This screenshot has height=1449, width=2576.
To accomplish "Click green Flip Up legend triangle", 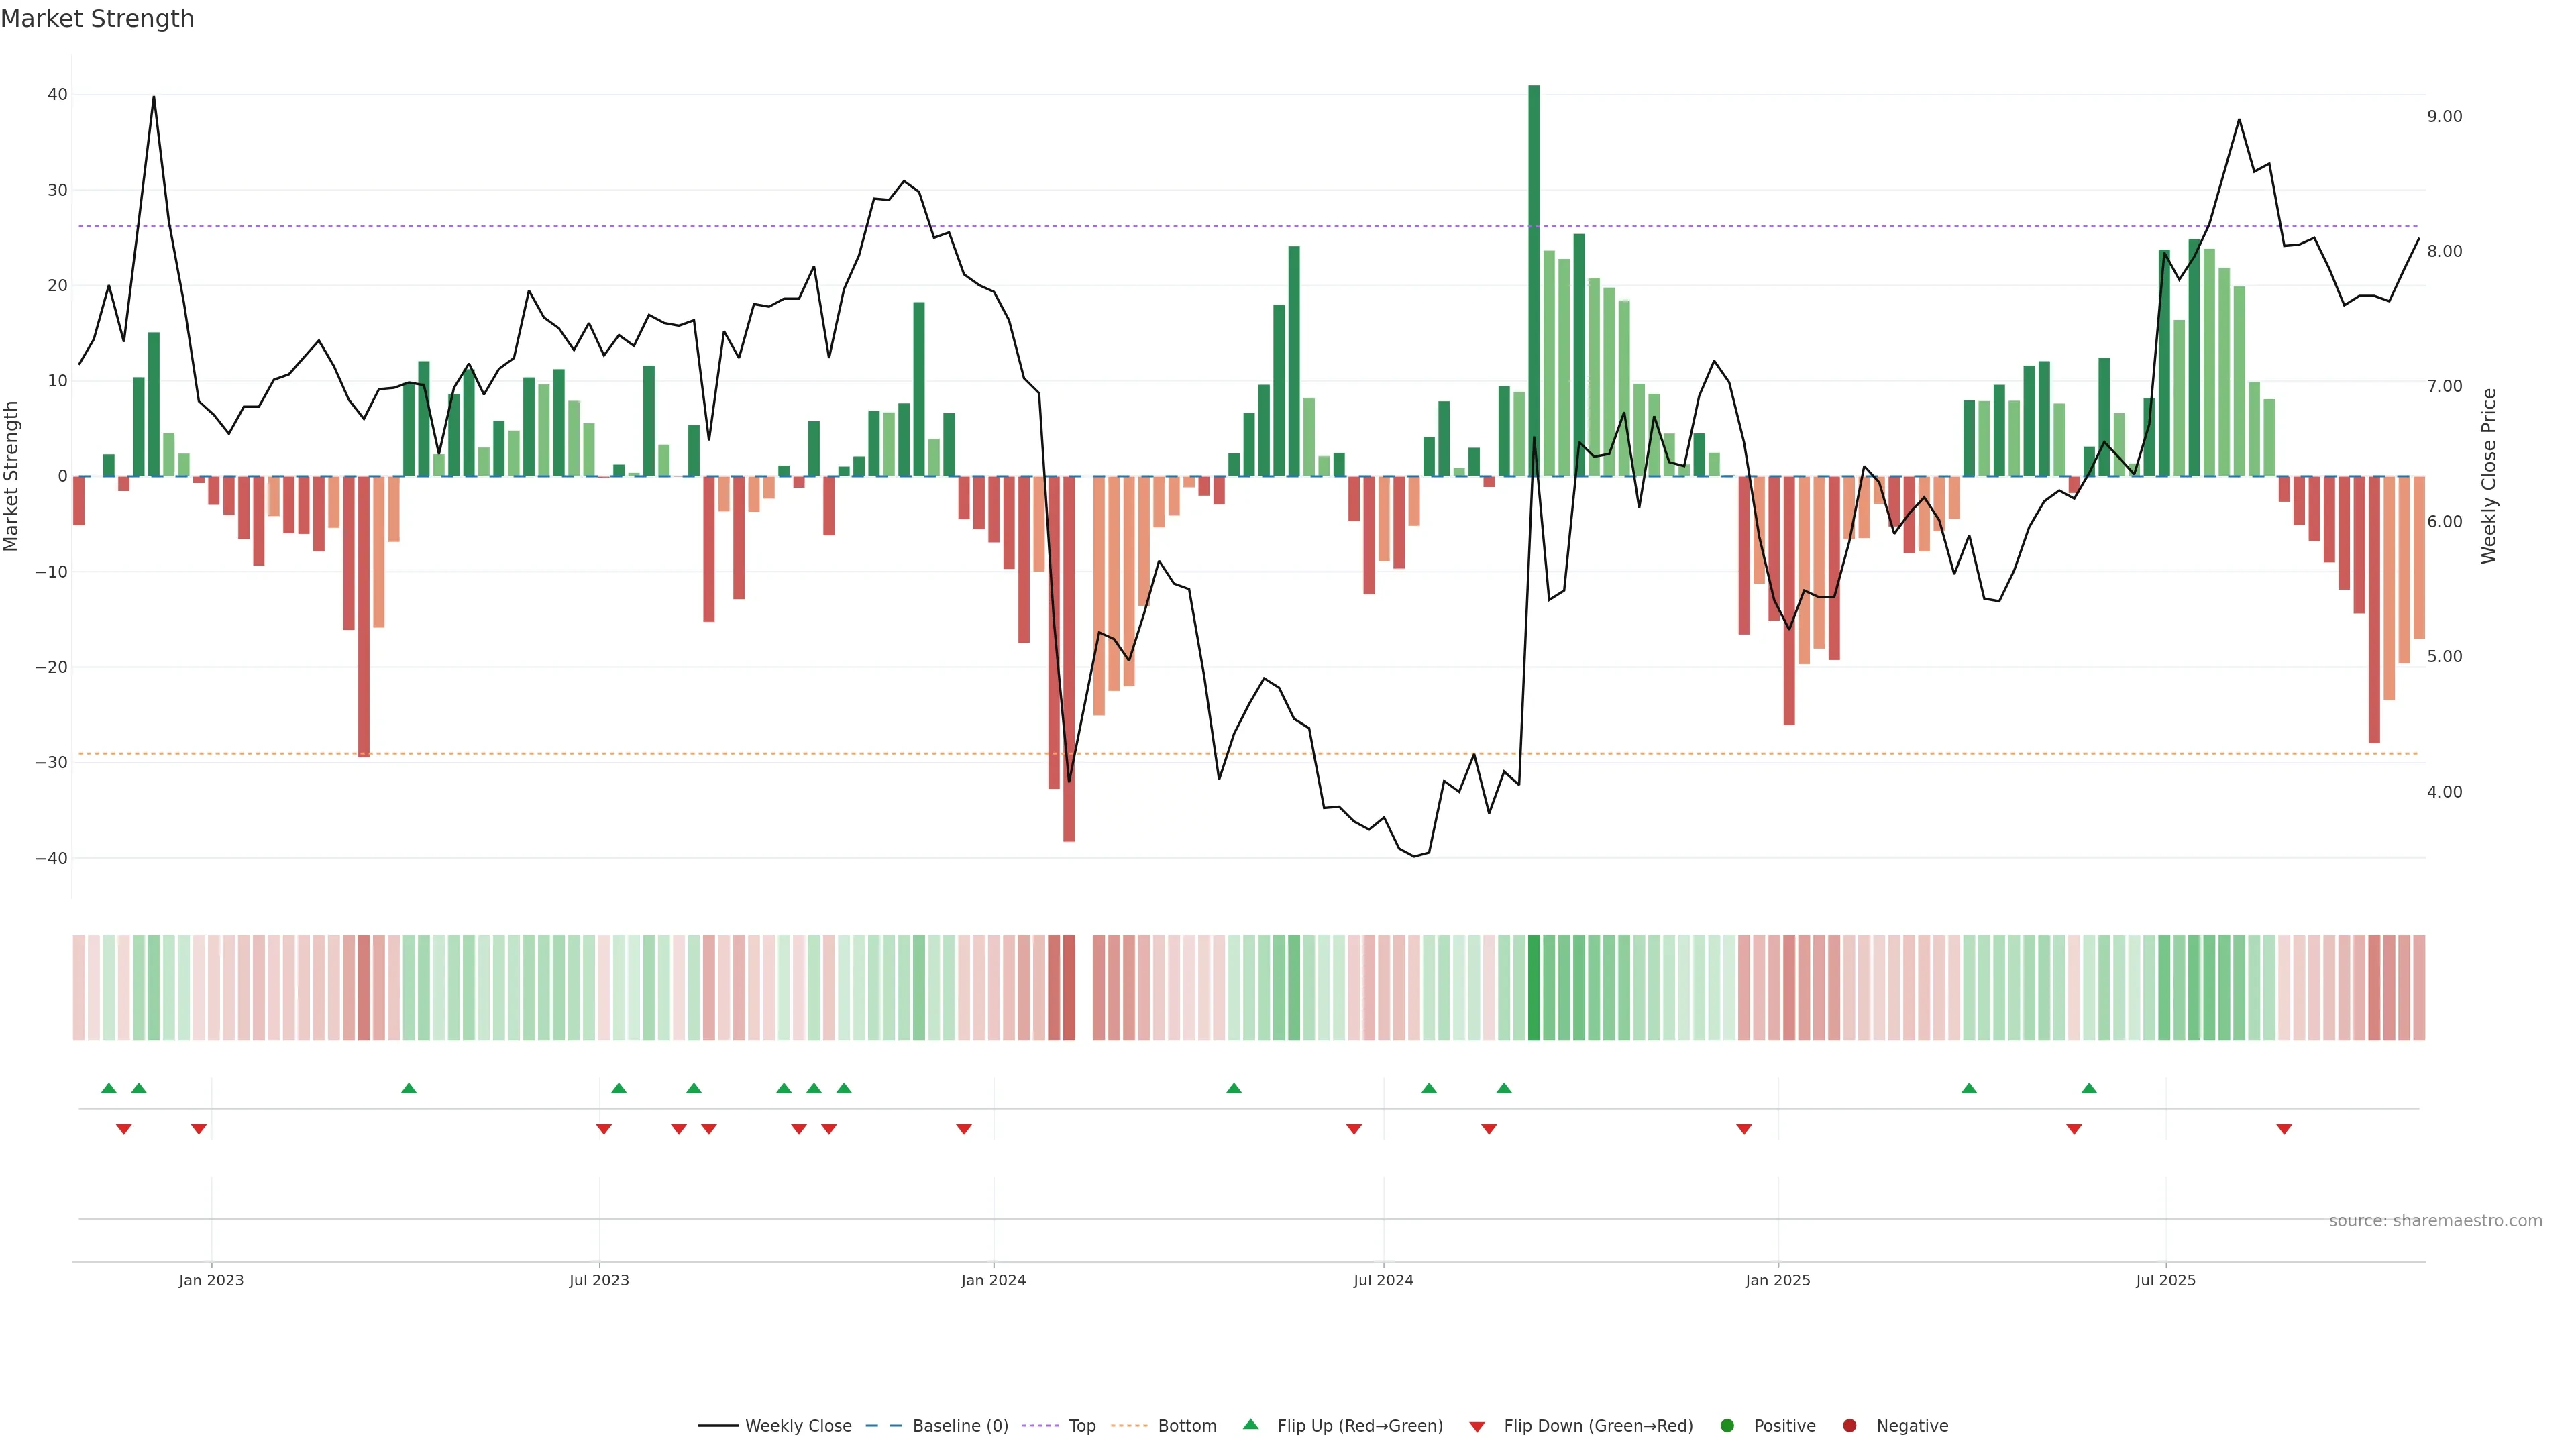I will point(1250,1424).
